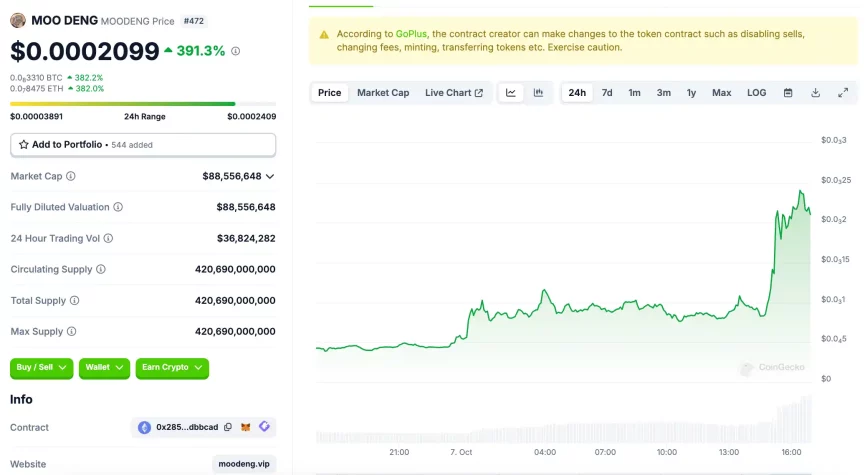This screenshot has width=865, height=475.
Task: Open the Wallet dropdown
Action: (105, 368)
